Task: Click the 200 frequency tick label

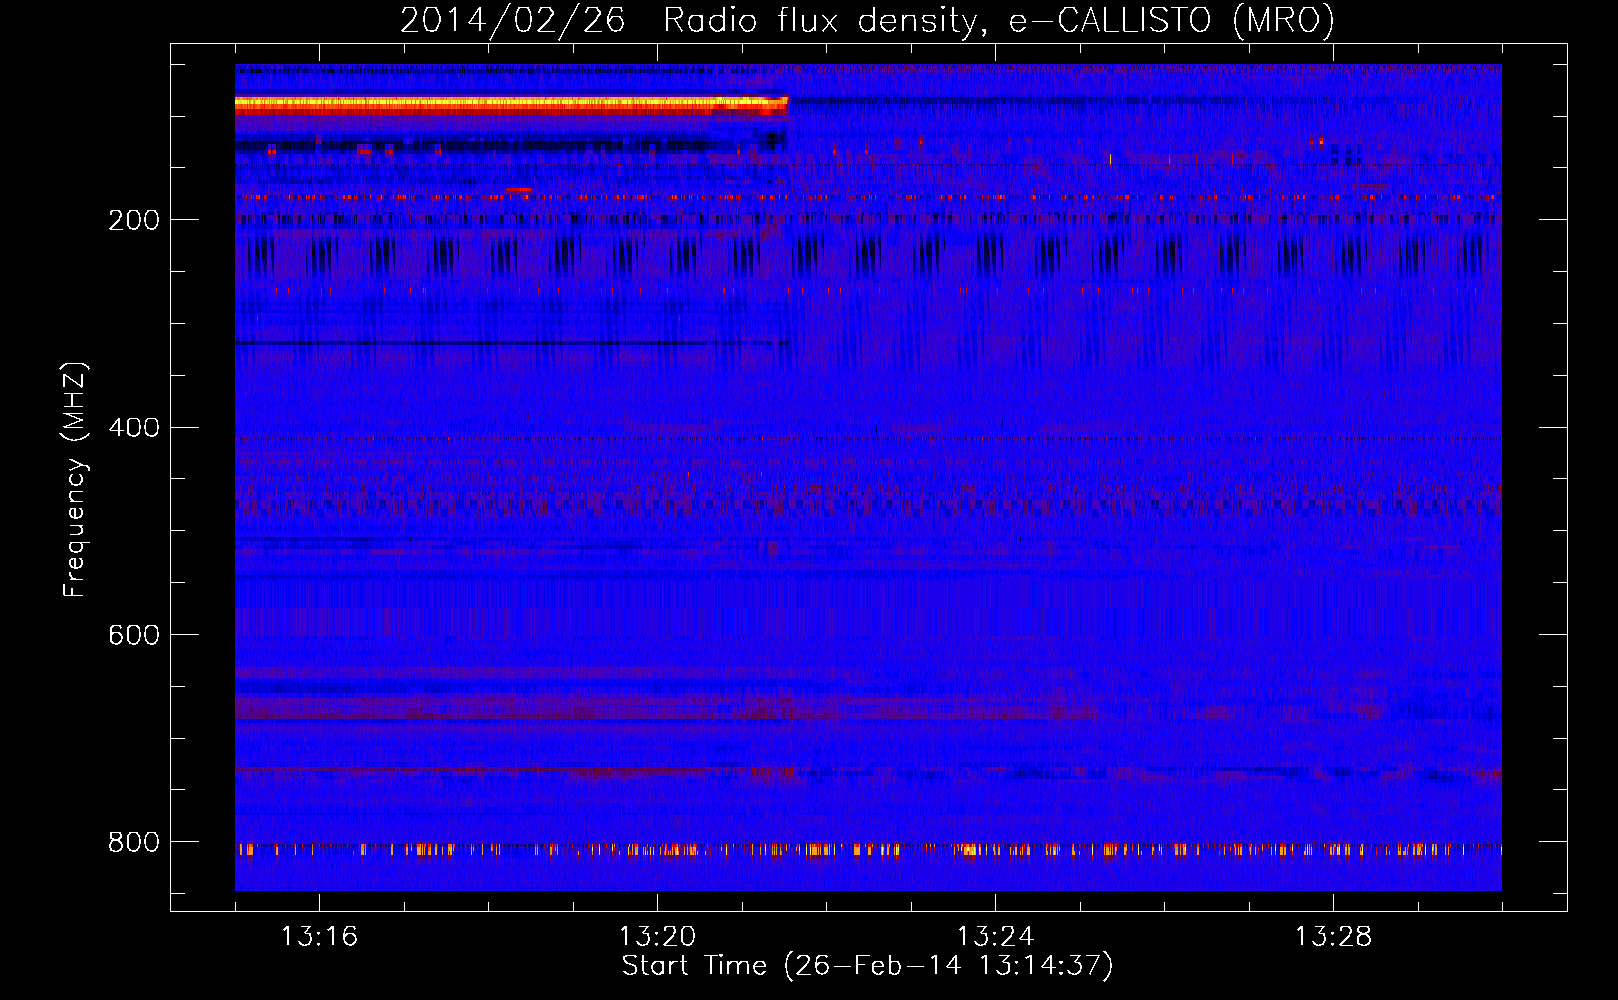Action: 134,220
